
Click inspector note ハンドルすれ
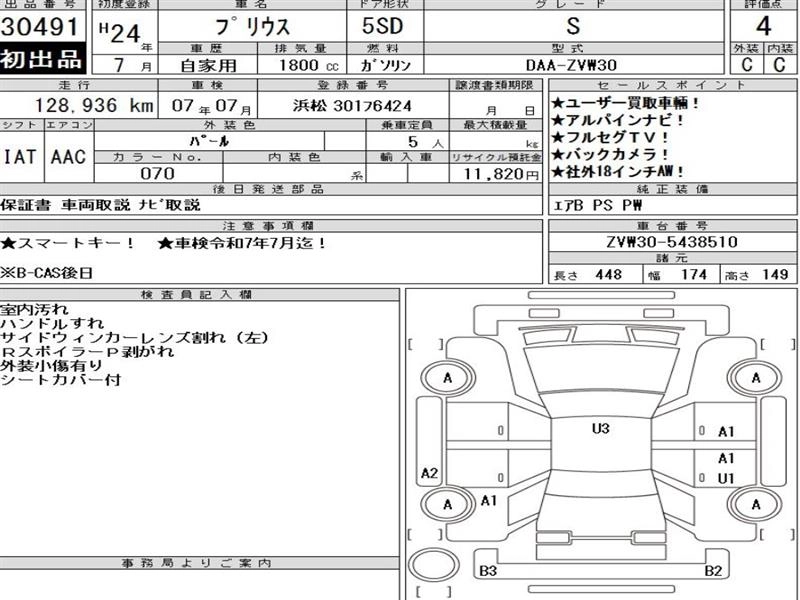point(52,323)
